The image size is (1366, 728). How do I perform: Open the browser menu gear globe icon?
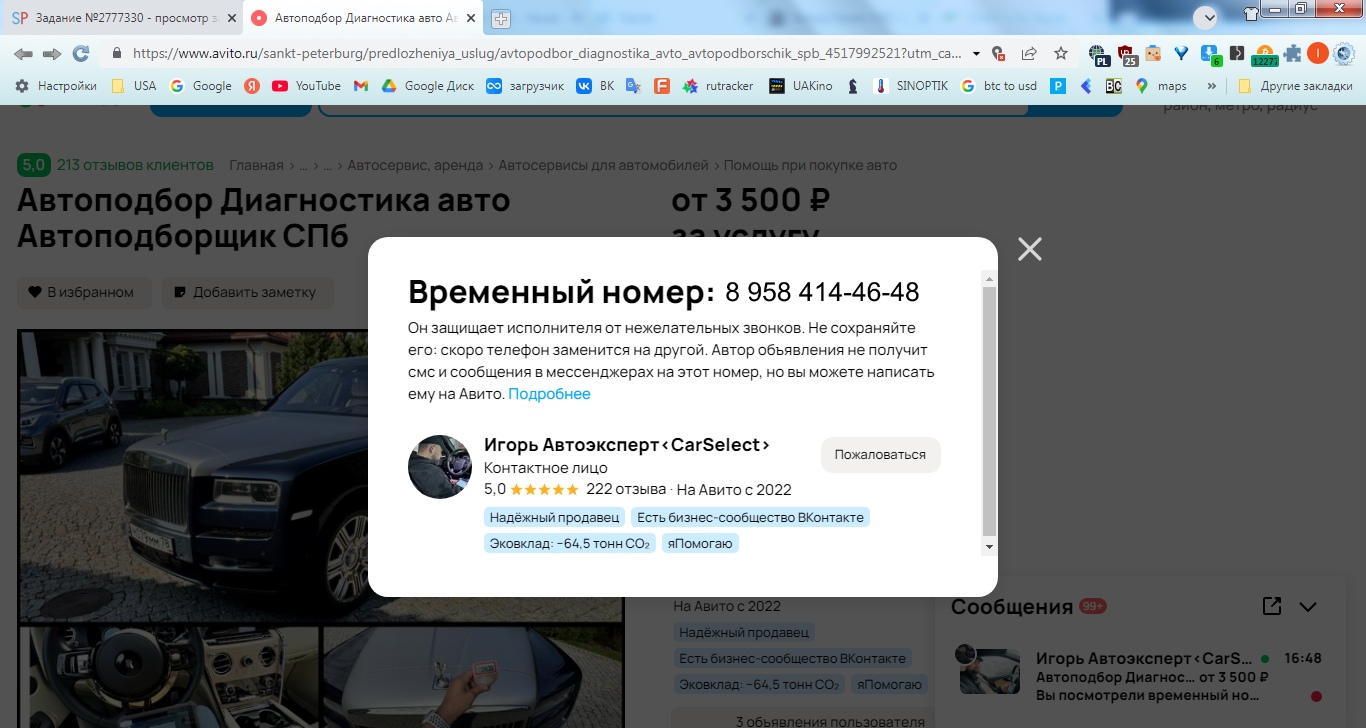click(x=1345, y=53)
